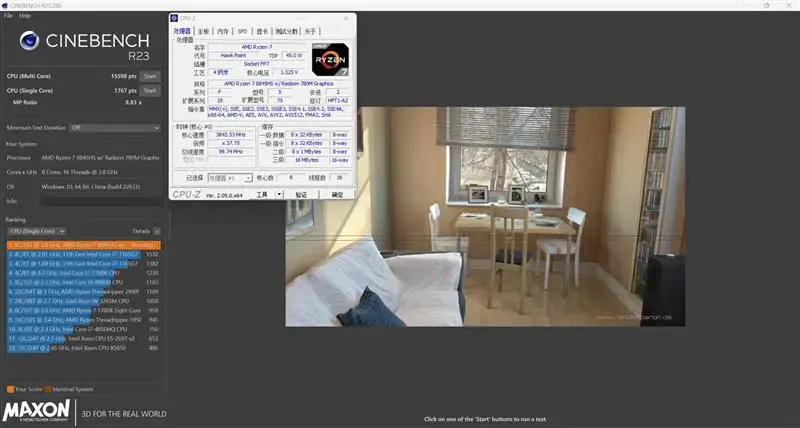Select the Intel Core i9-9880H ranking row
The height and width of the screenshot is (428, 800).
coord(84,282)
